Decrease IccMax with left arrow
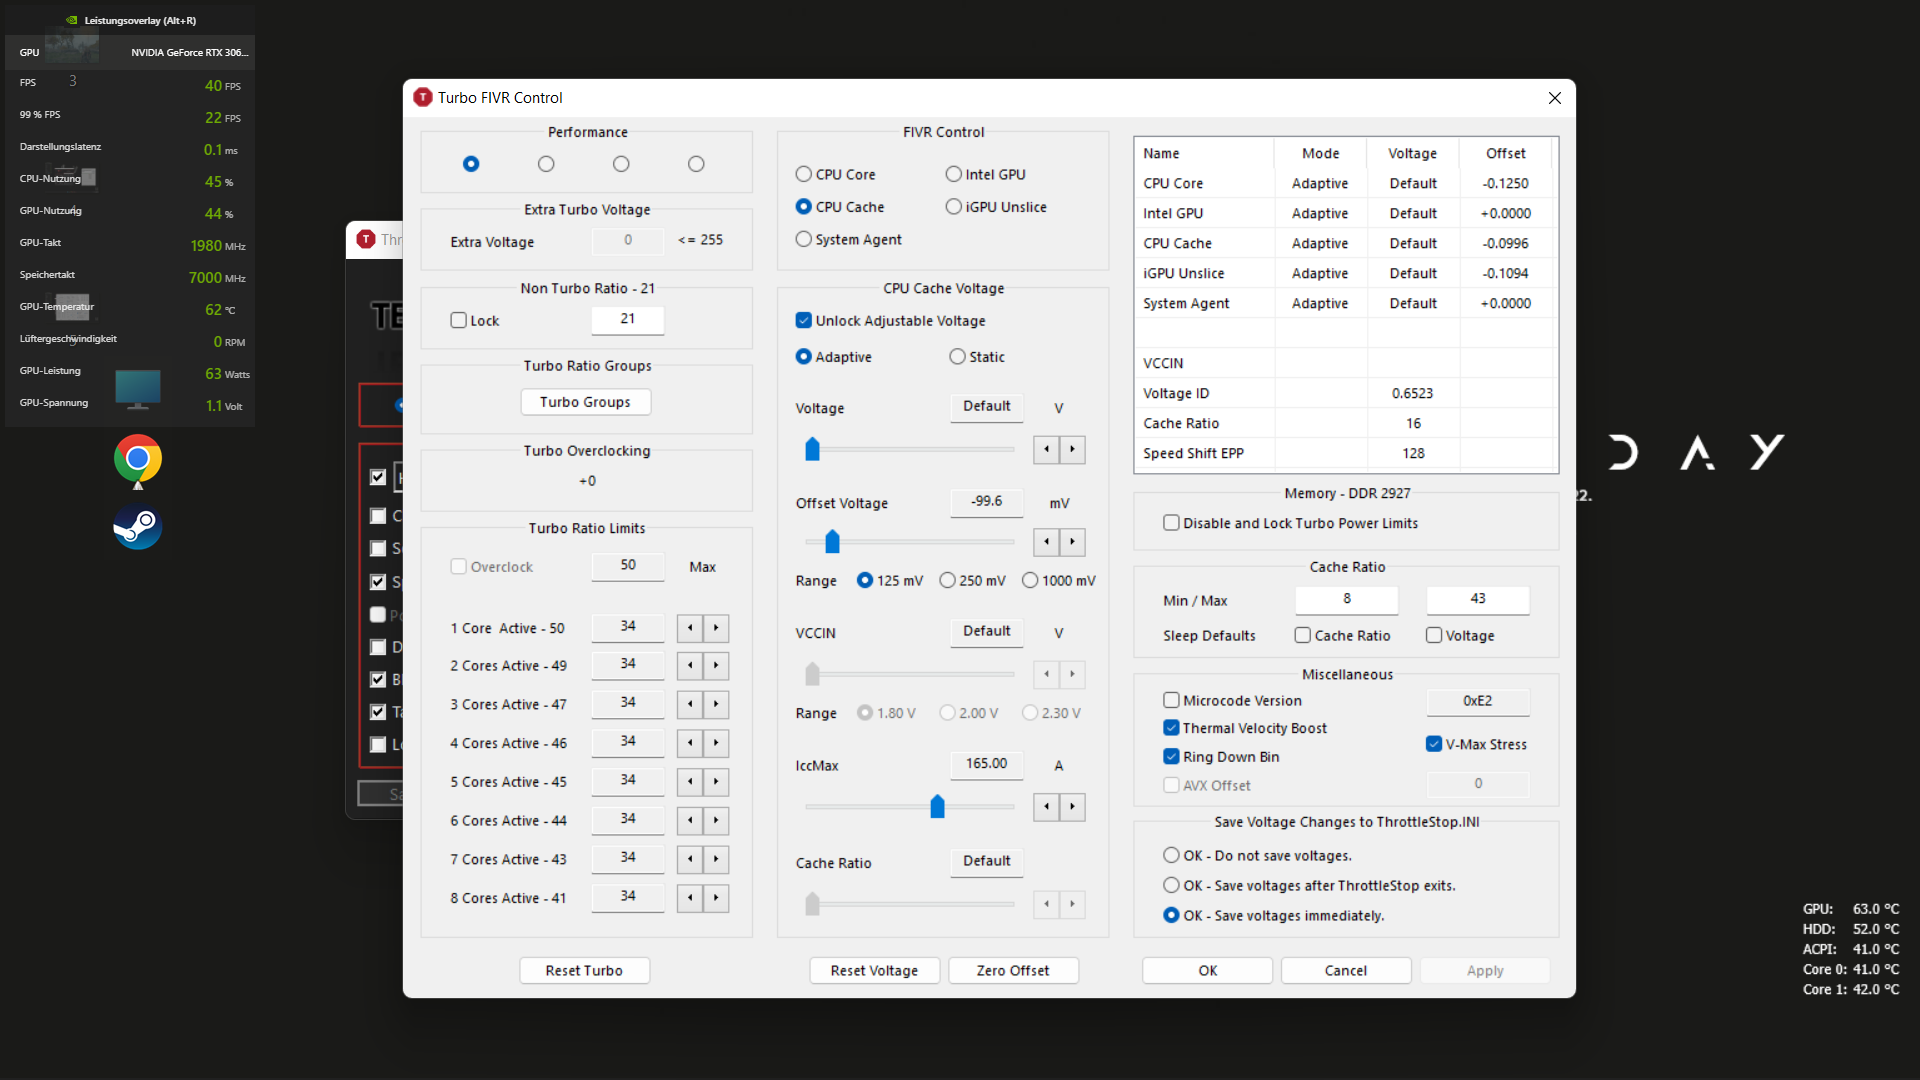The width and height of the screenshot is (1920, 1080). (1046, 806)
